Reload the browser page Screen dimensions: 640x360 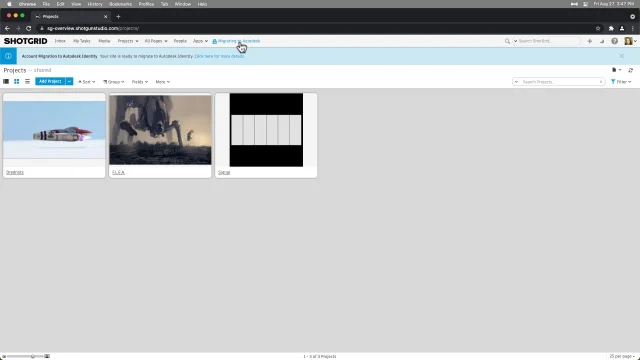[x=29, y=28]
